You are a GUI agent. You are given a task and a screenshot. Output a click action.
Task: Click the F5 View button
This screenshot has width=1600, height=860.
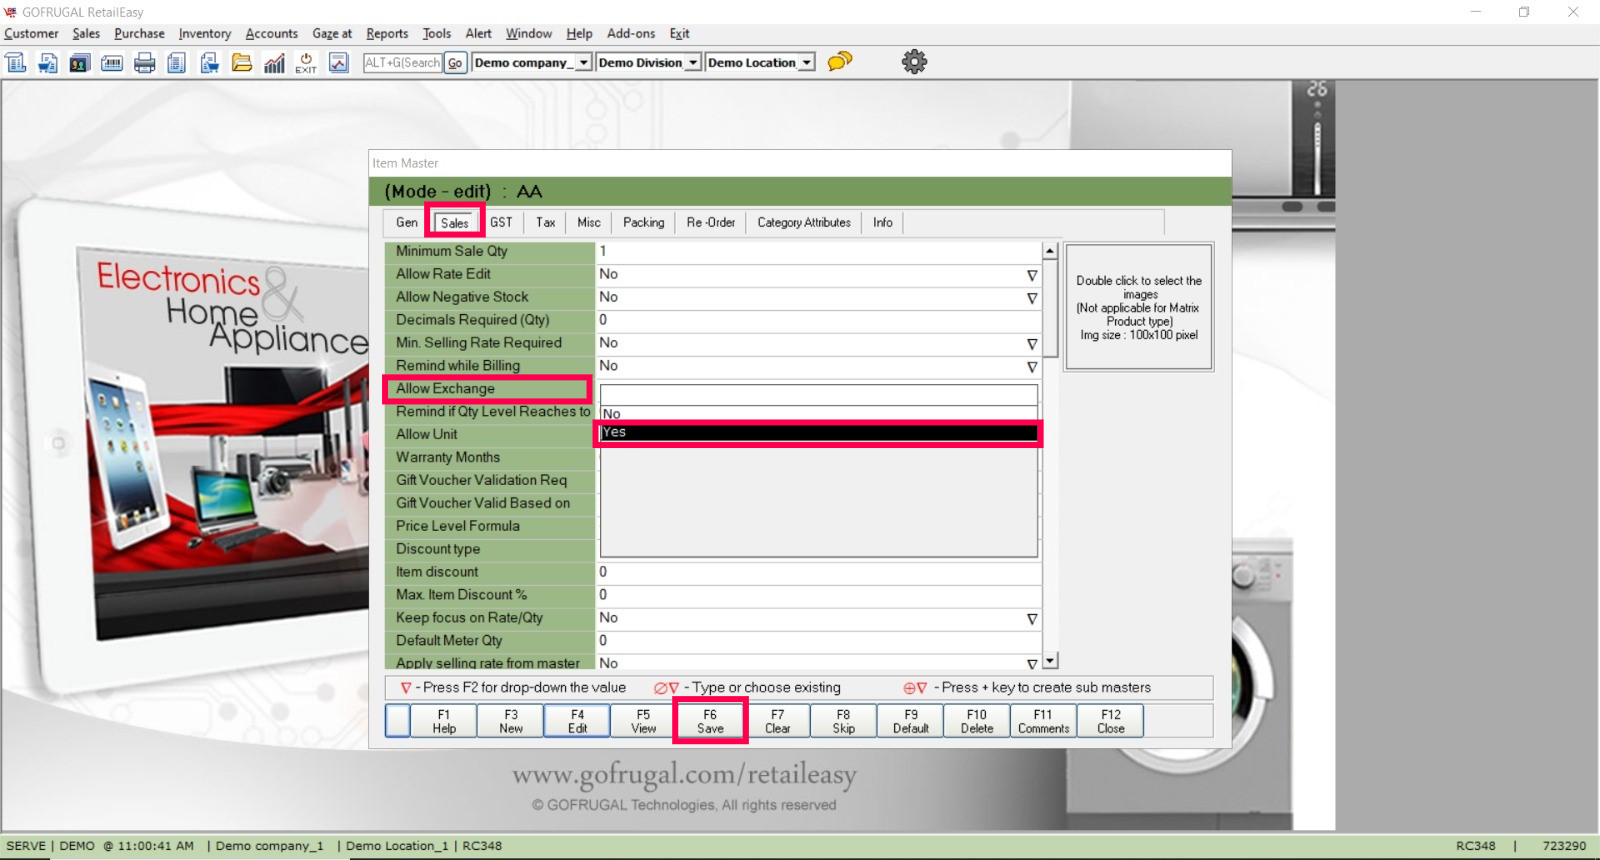644,721
